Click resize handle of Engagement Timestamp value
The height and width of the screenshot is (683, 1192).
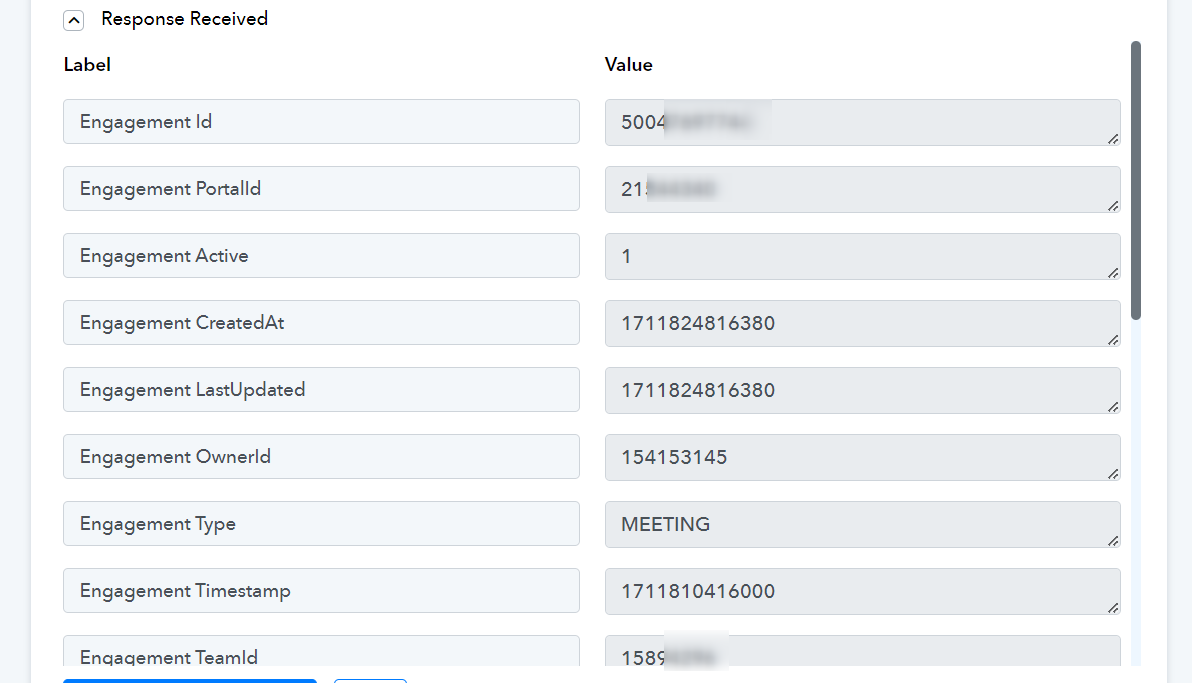tap(1113, 607)
